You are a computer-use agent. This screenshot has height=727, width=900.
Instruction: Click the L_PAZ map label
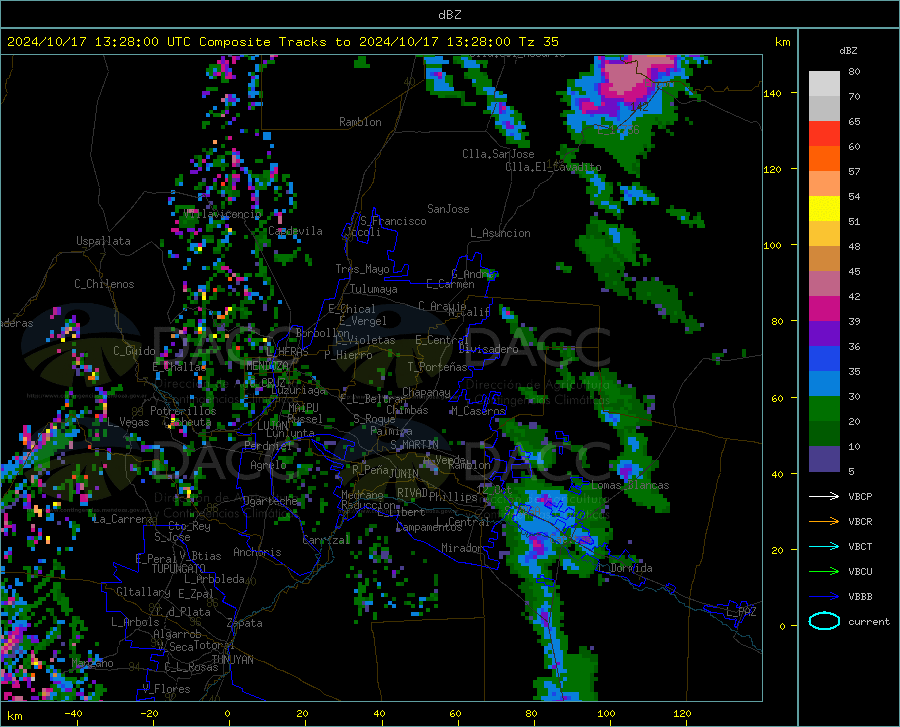tap(741, 612)
